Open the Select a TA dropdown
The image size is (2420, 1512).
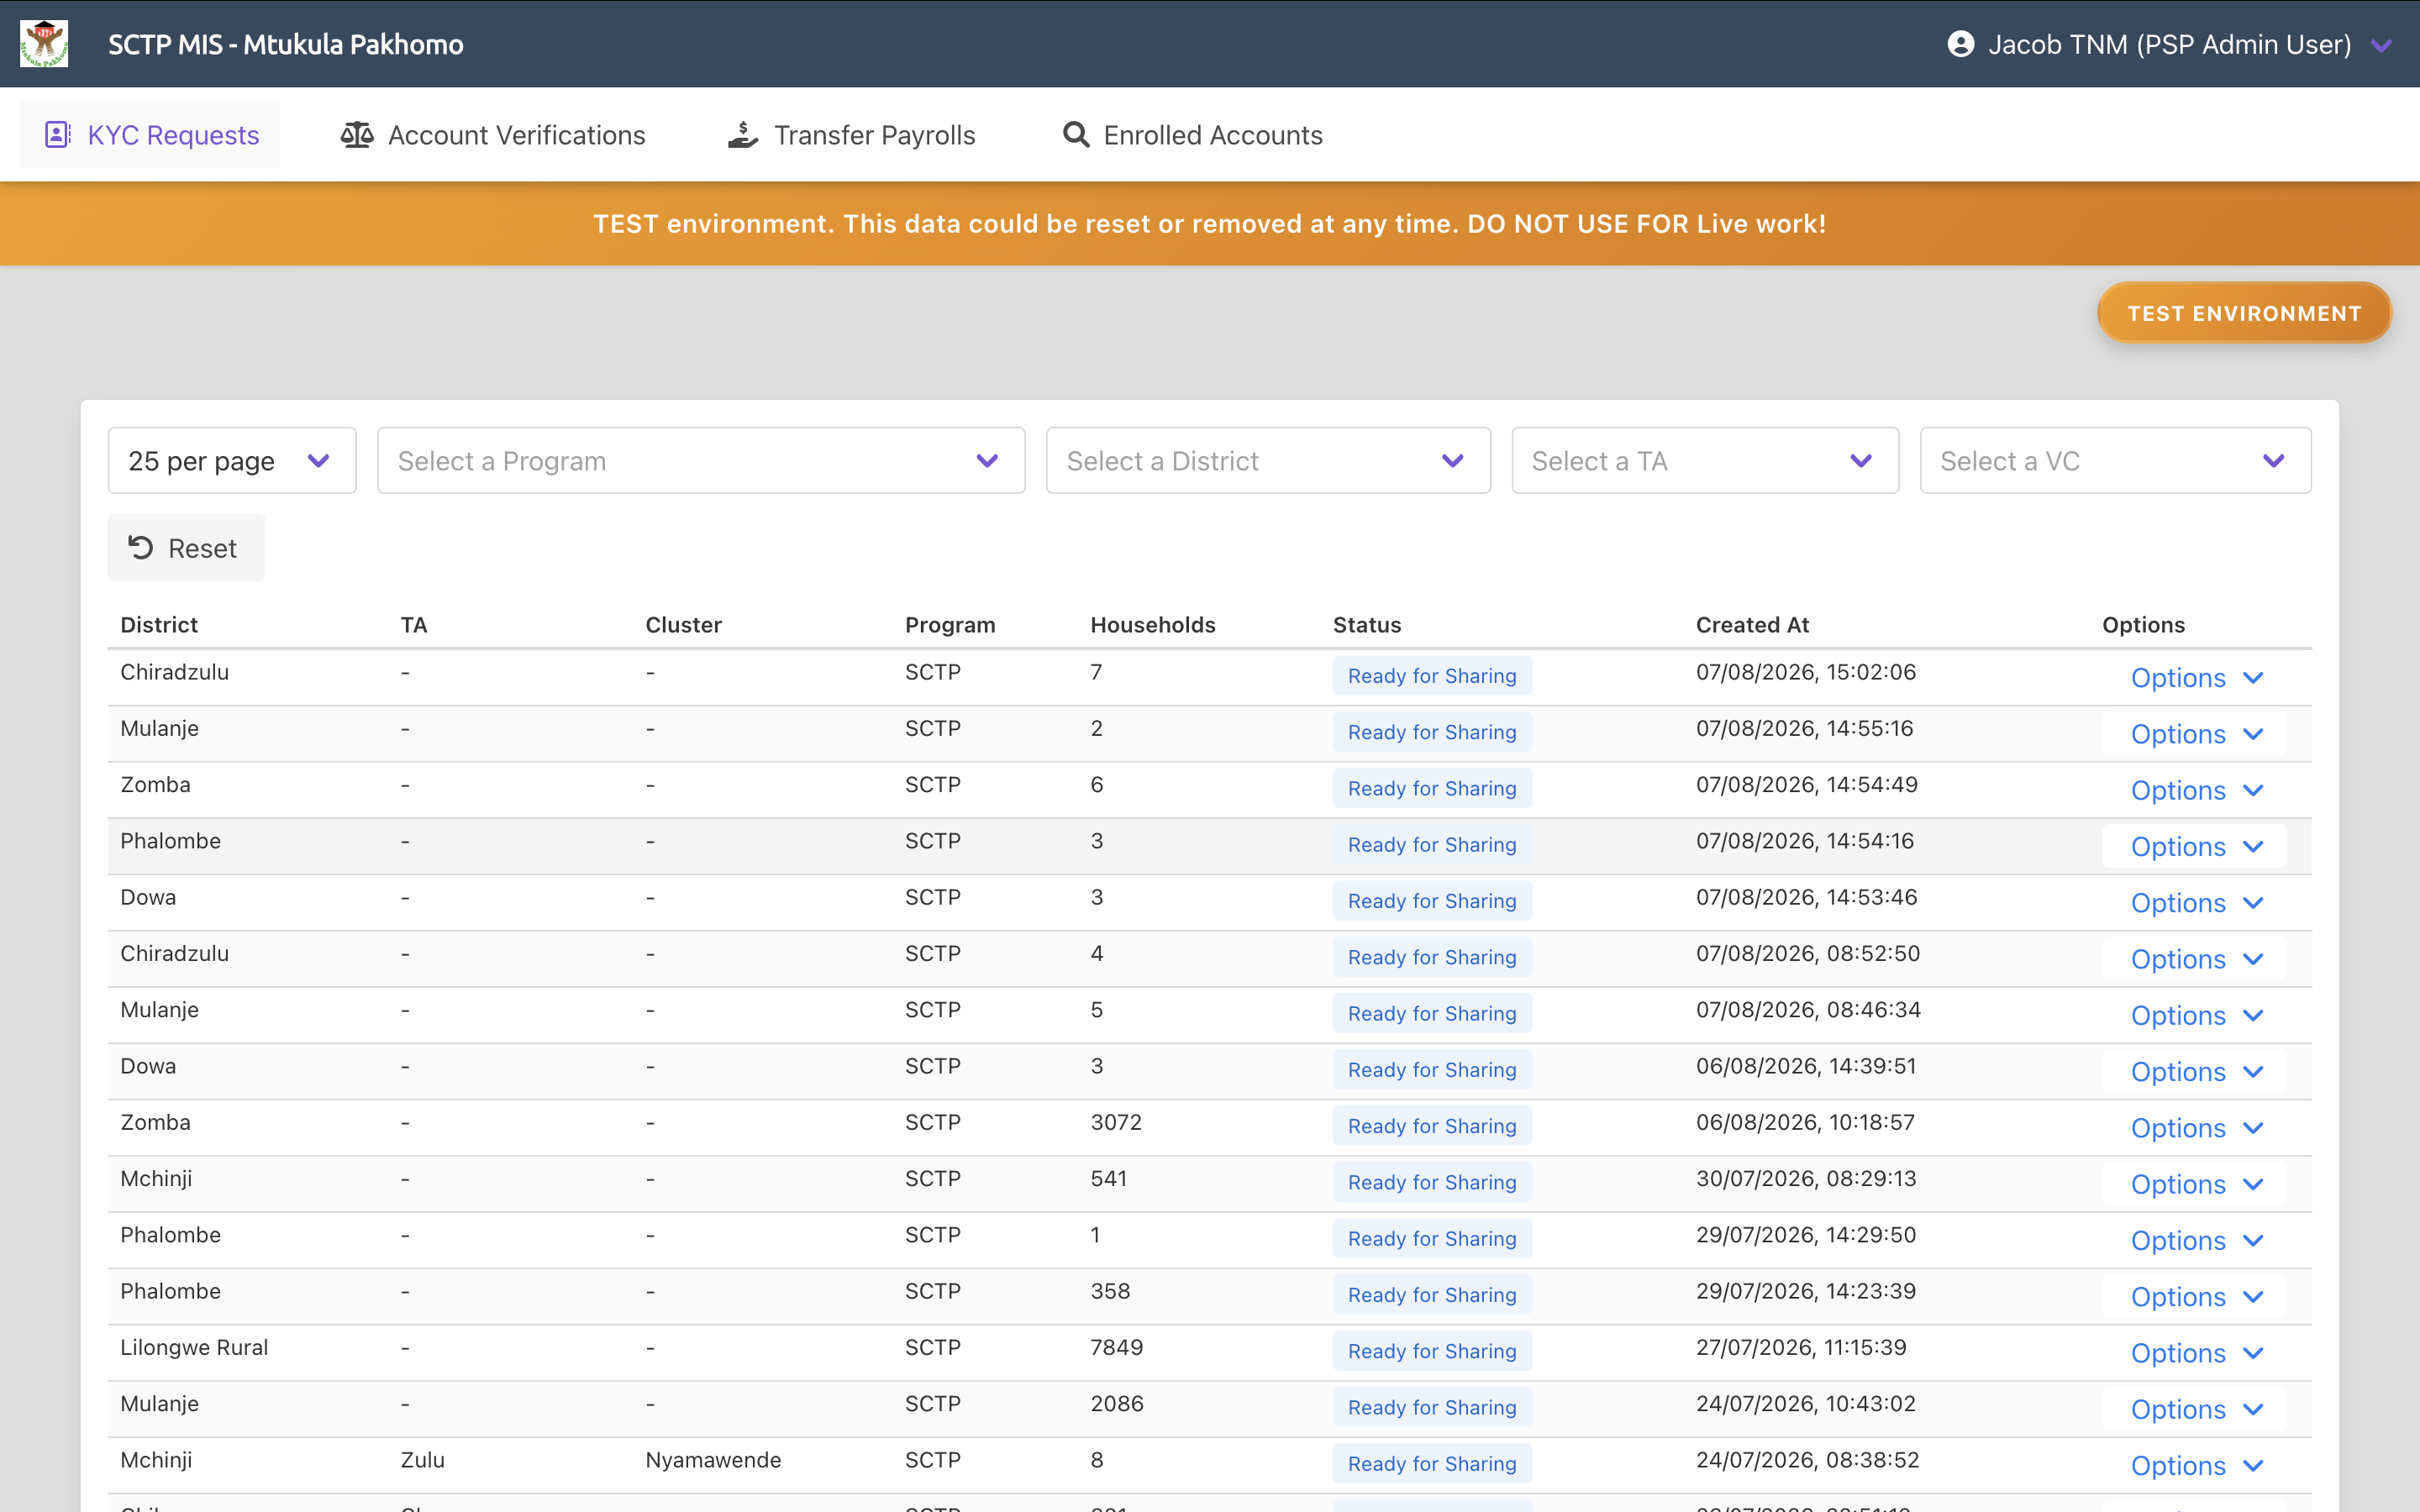click(x=1705, y=461)
